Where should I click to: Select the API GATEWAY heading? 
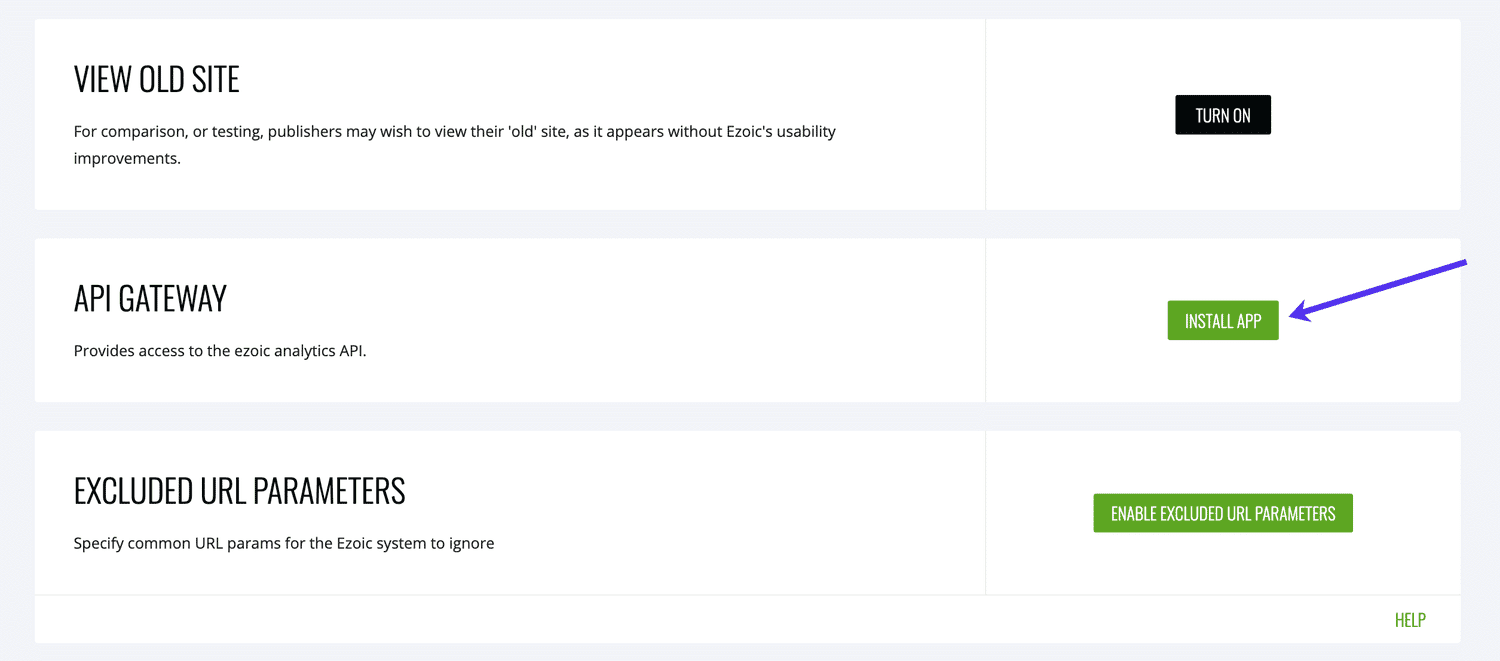pos(150,298)
